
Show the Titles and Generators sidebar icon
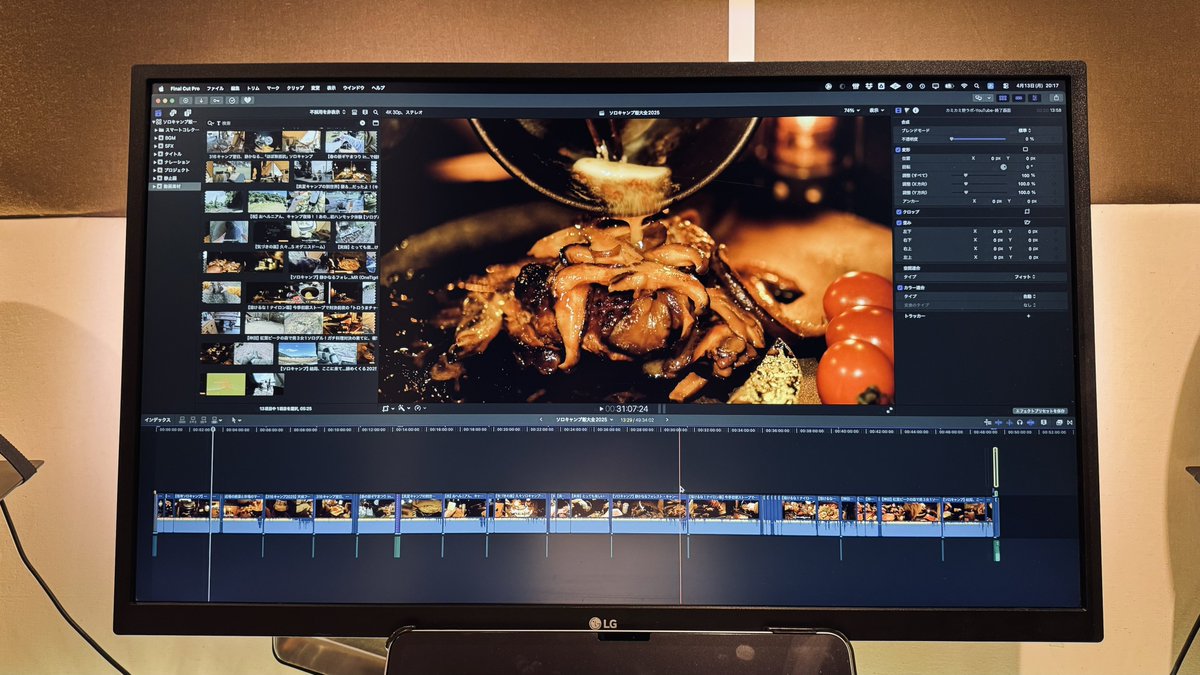[x=187, y=113]
